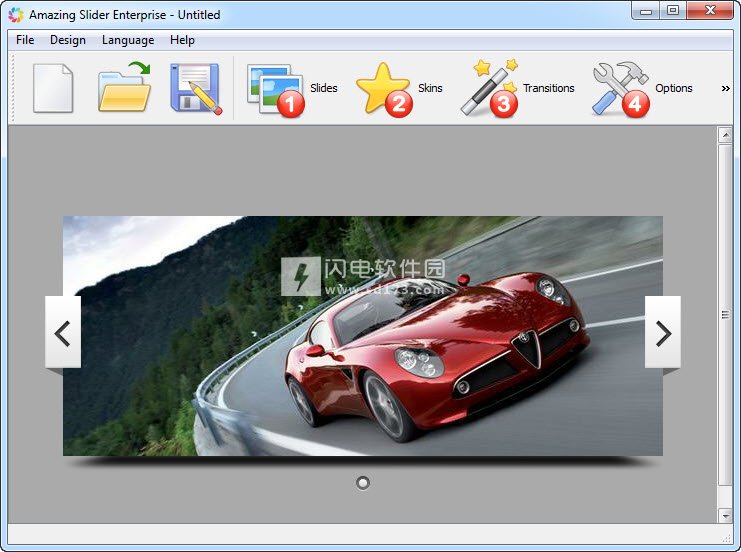Open the Help menu

pos(182,40)
